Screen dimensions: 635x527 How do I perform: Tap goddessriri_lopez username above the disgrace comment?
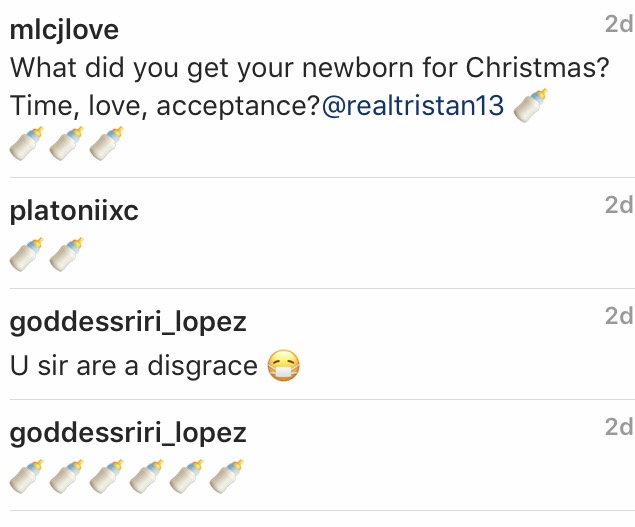click(127, 323)
